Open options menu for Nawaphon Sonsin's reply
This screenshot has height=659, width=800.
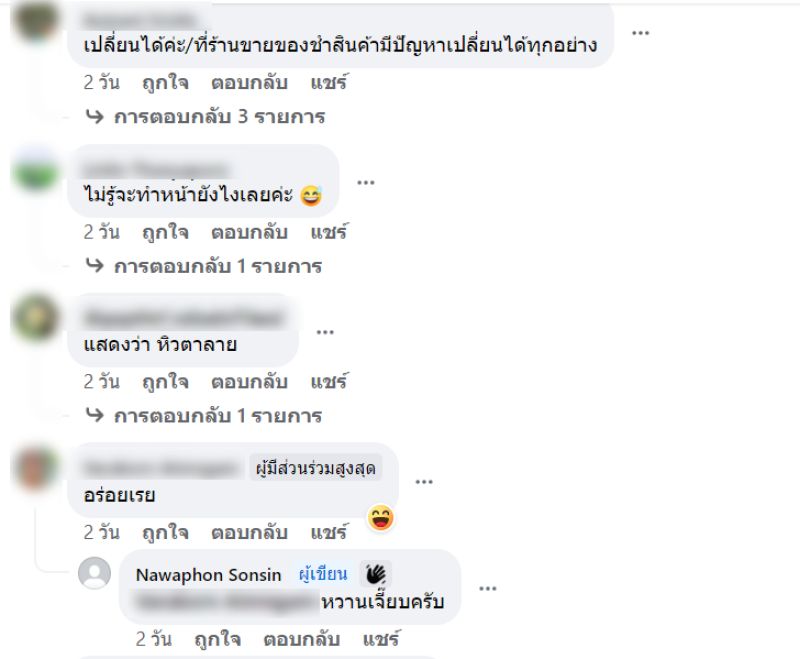(488, 589)
